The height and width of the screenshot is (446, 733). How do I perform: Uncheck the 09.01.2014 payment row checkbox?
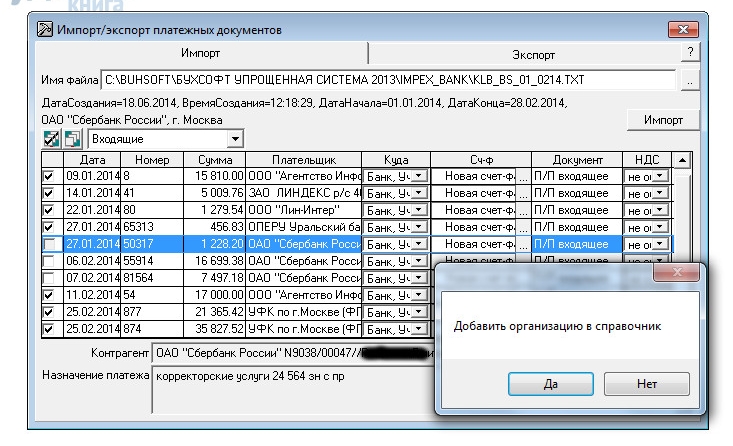pos(50,176)
